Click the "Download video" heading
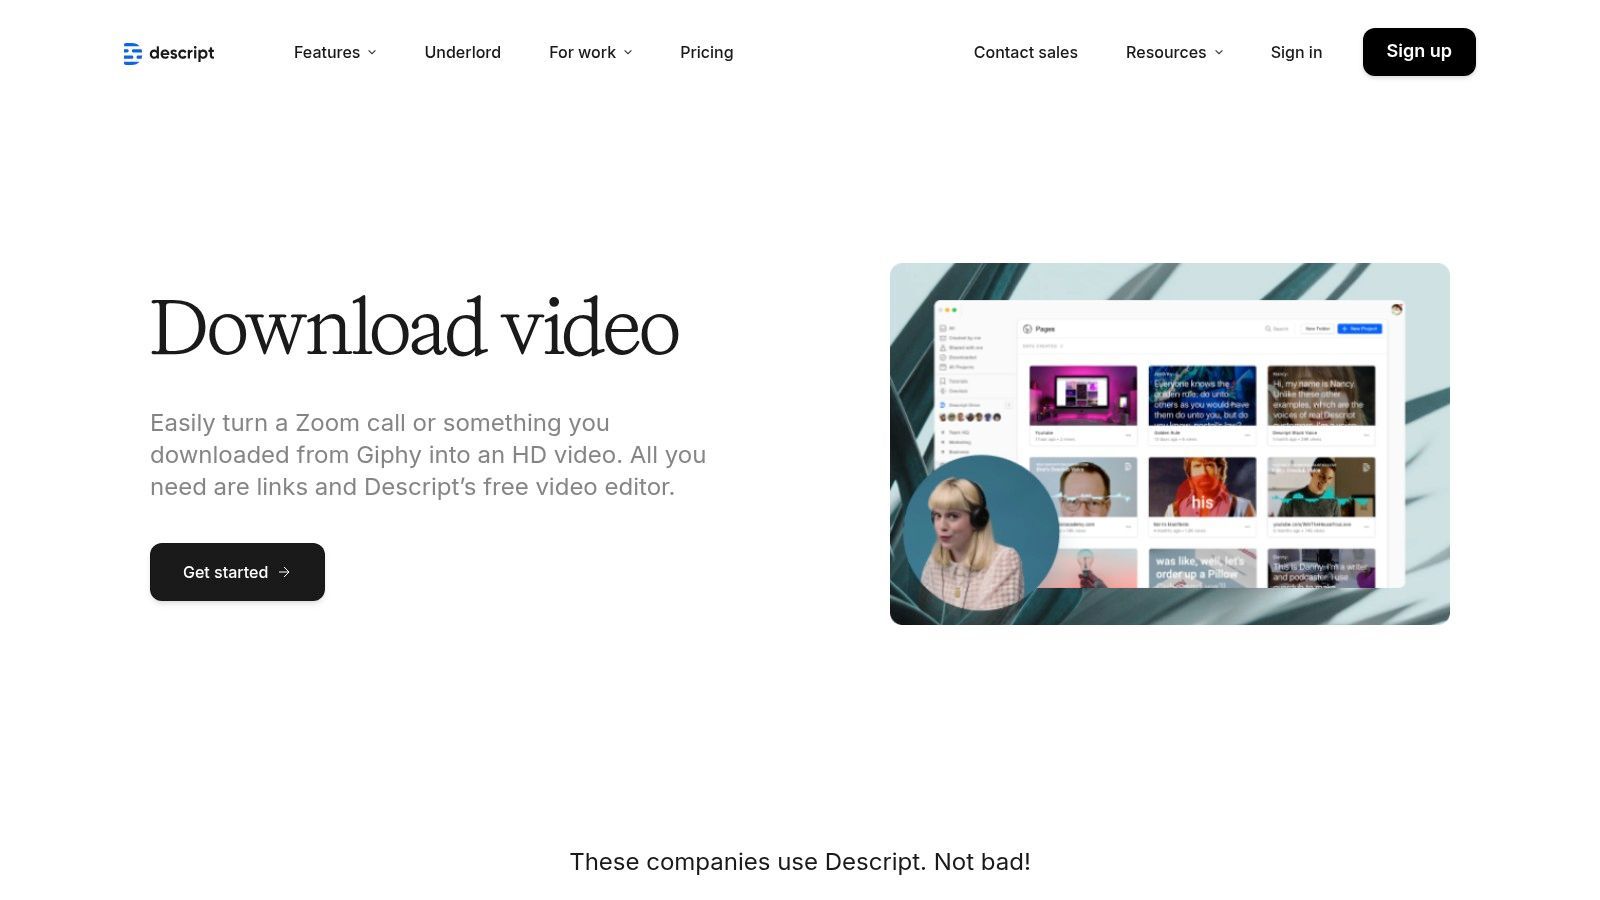The image size is (1600, 900). pos(414,328)
